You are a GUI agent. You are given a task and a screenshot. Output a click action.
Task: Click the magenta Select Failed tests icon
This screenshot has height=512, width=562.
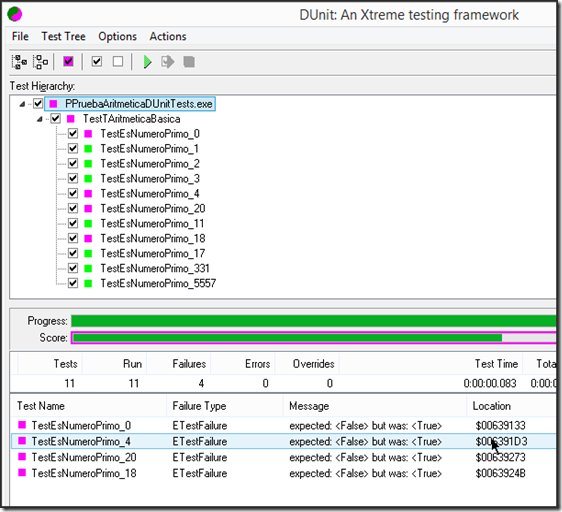[x=68, y=62]
